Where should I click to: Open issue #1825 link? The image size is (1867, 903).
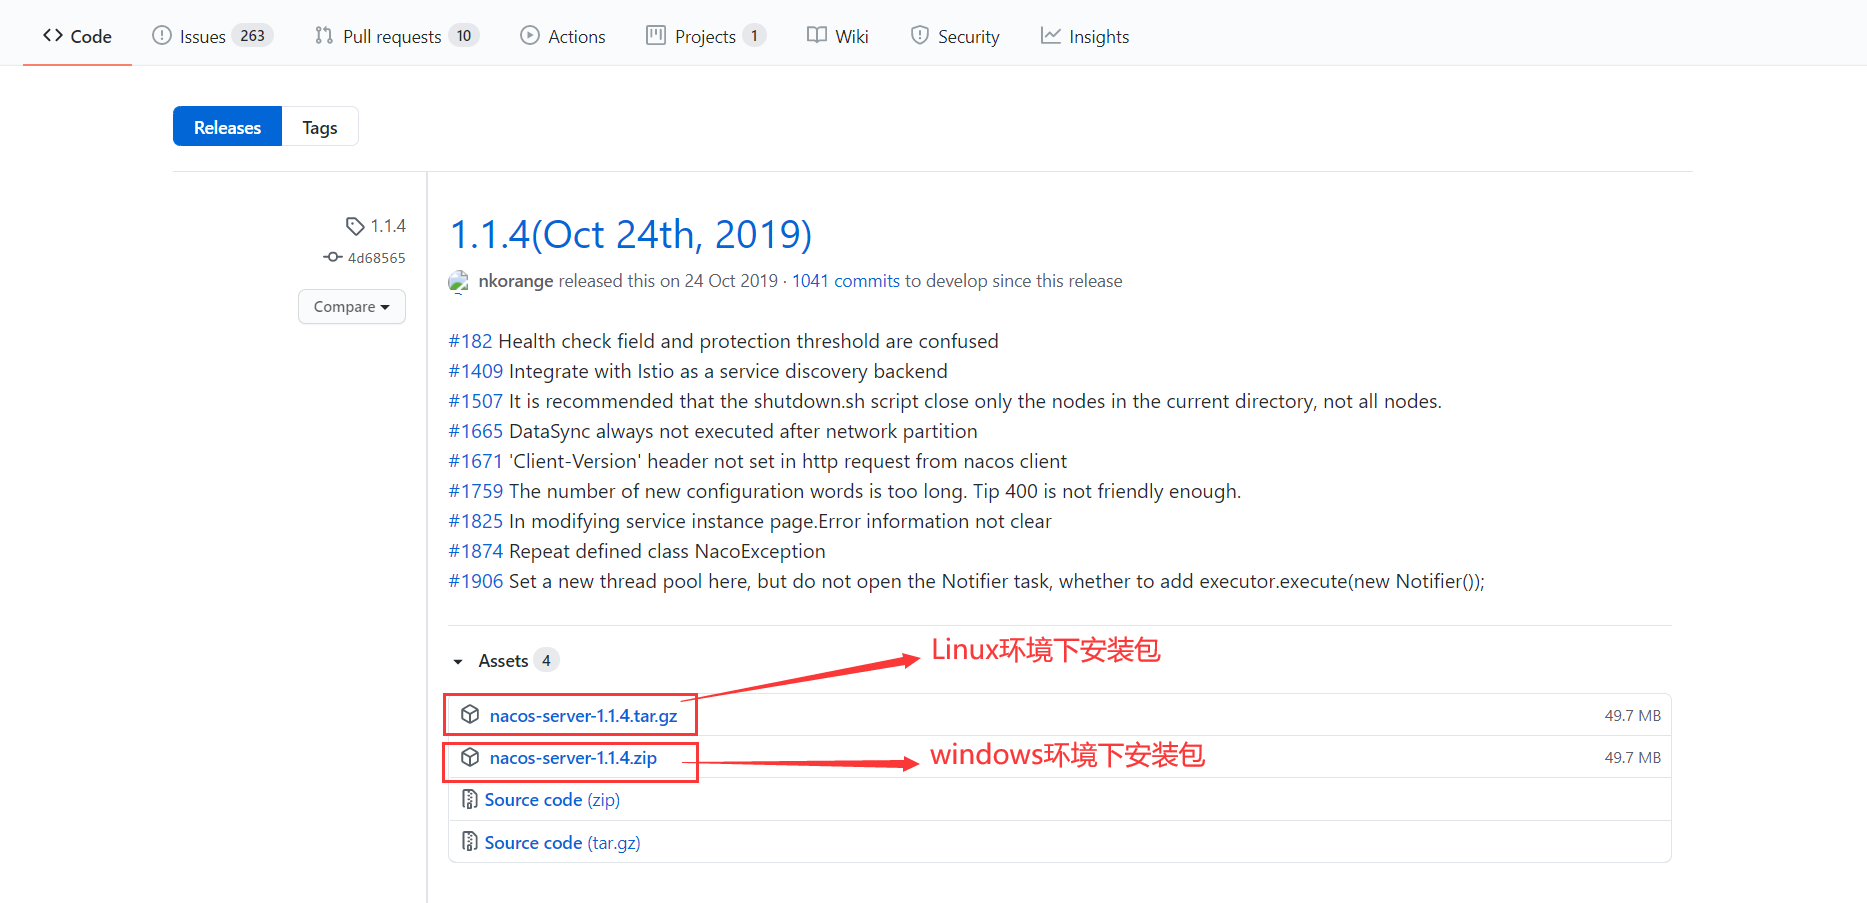(476, 521)
